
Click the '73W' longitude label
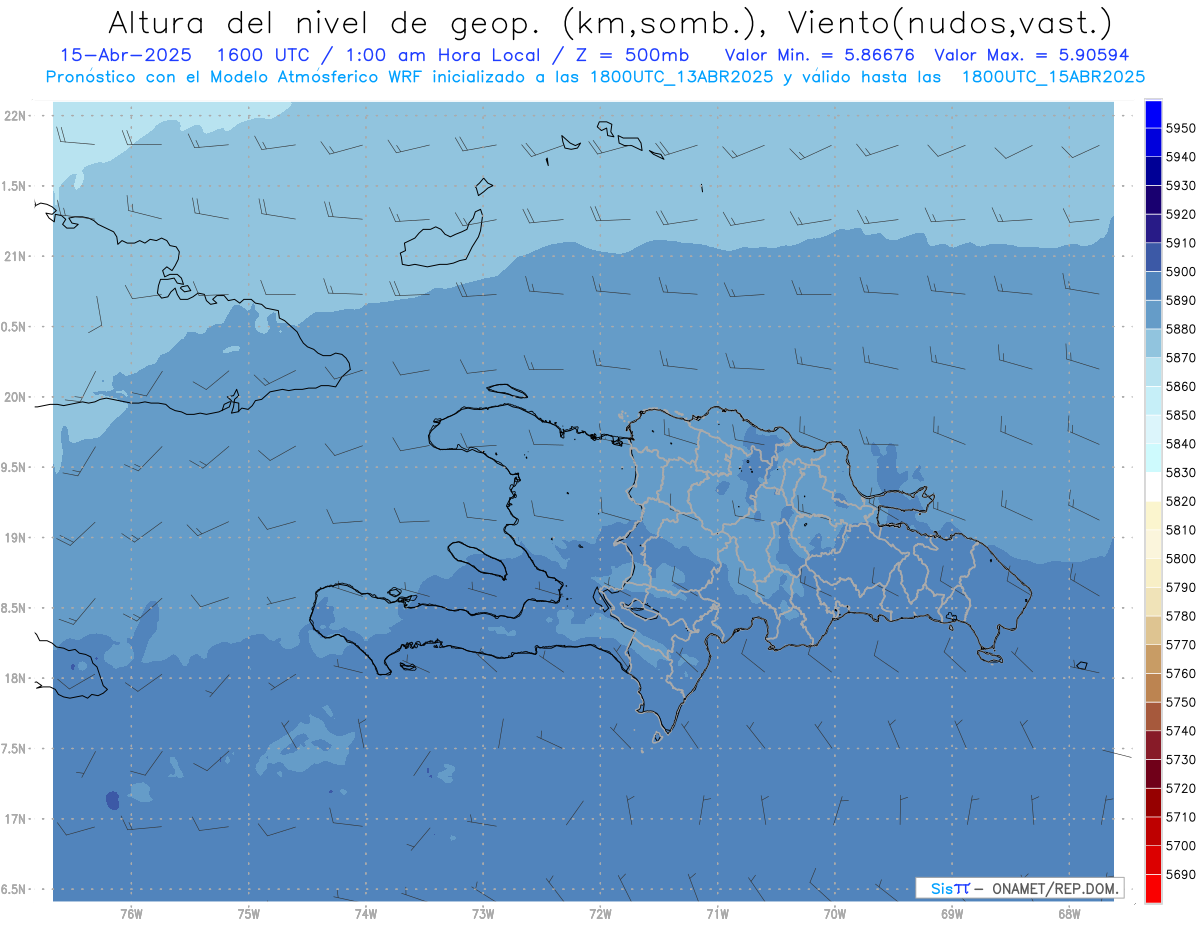pos(483,914)
